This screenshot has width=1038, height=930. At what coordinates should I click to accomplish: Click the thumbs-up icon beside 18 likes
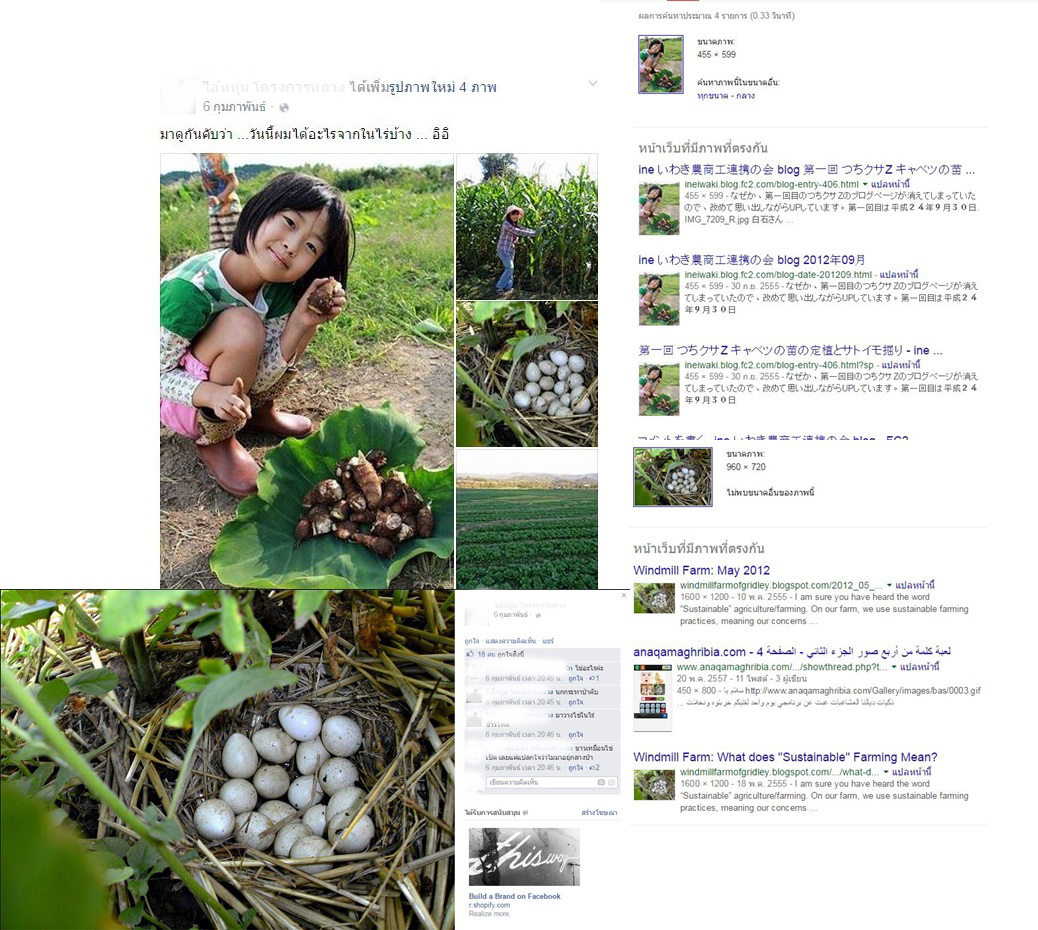[470, 654]
